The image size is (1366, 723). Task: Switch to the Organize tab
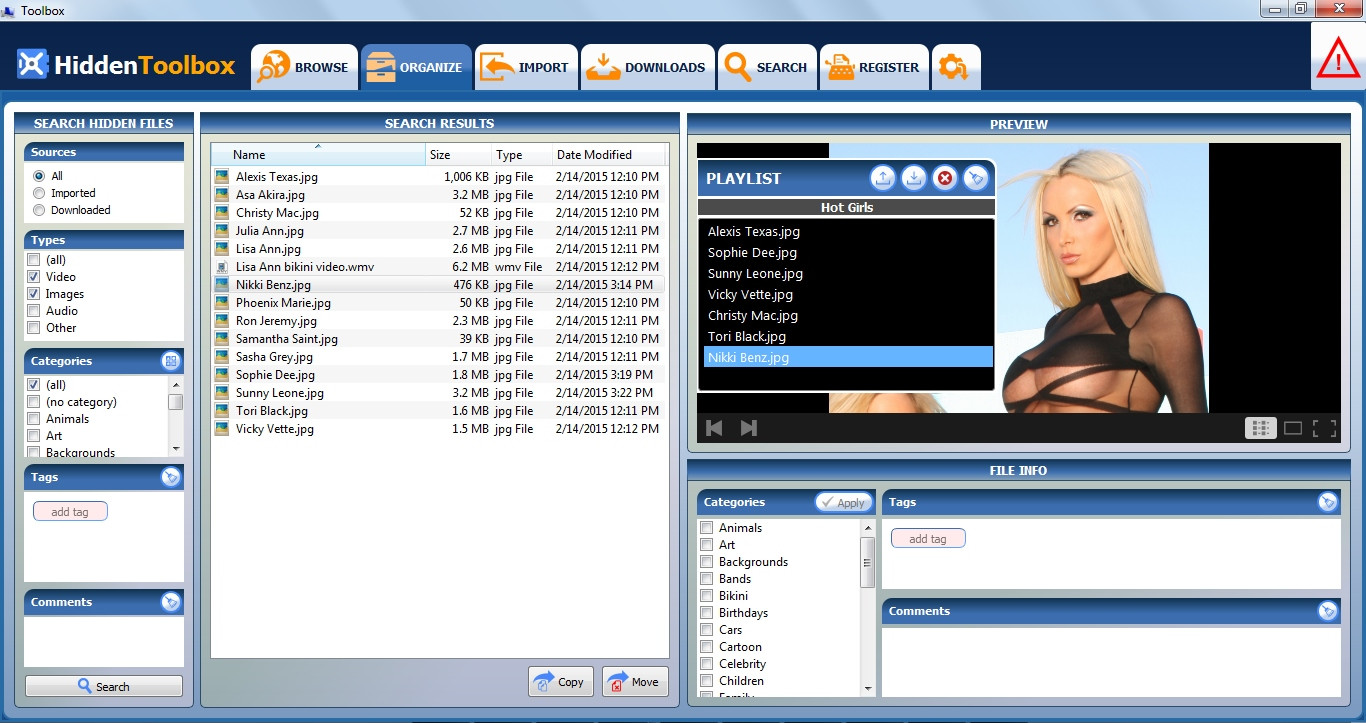click(416, 67)
